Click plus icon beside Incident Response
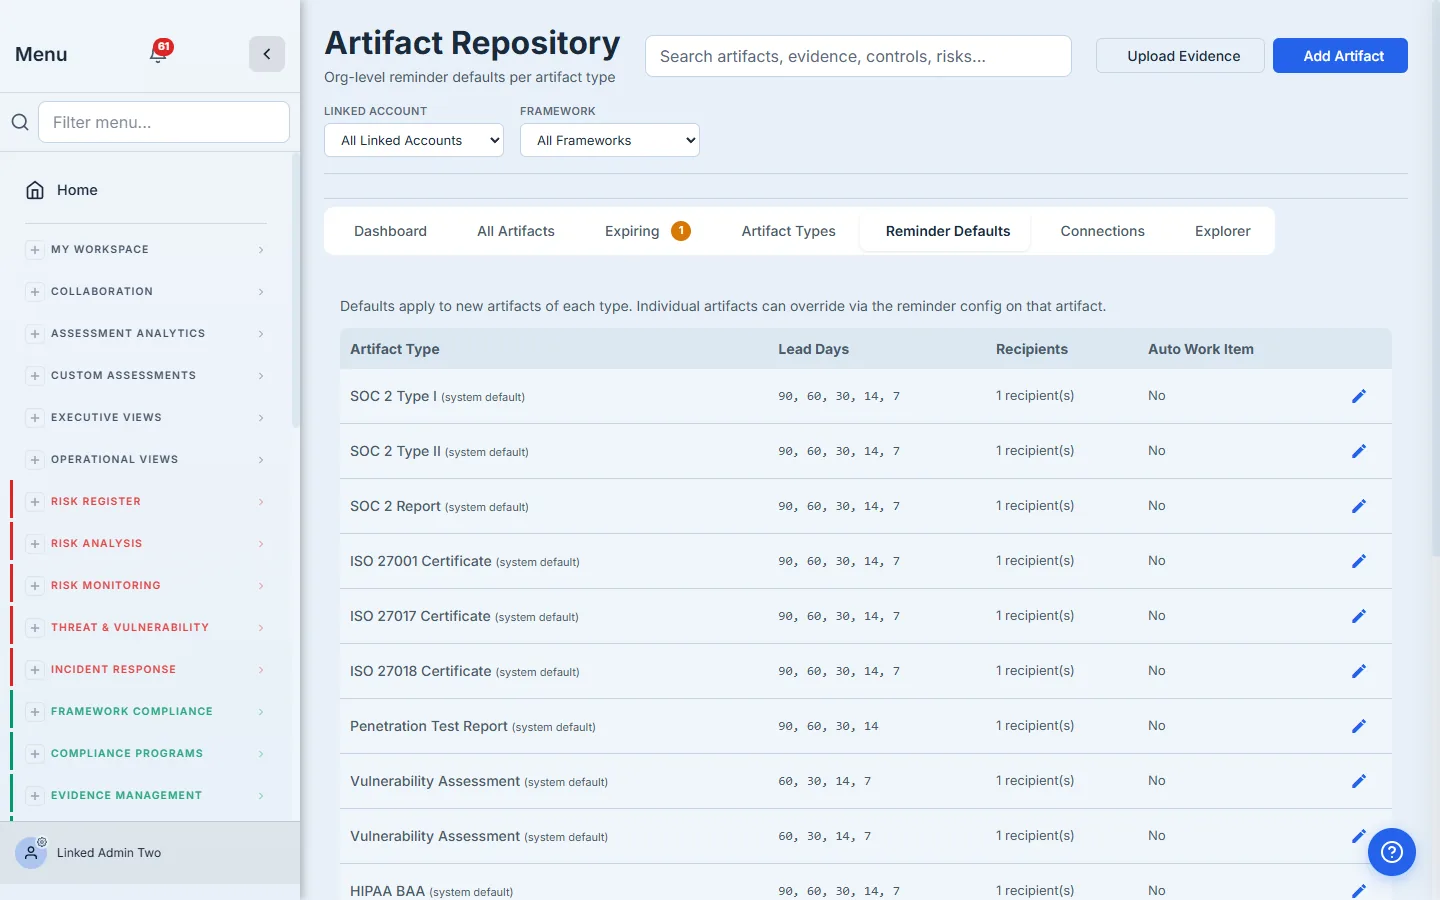Viewport: 1440px width, 900px height. tap(35, 670)
